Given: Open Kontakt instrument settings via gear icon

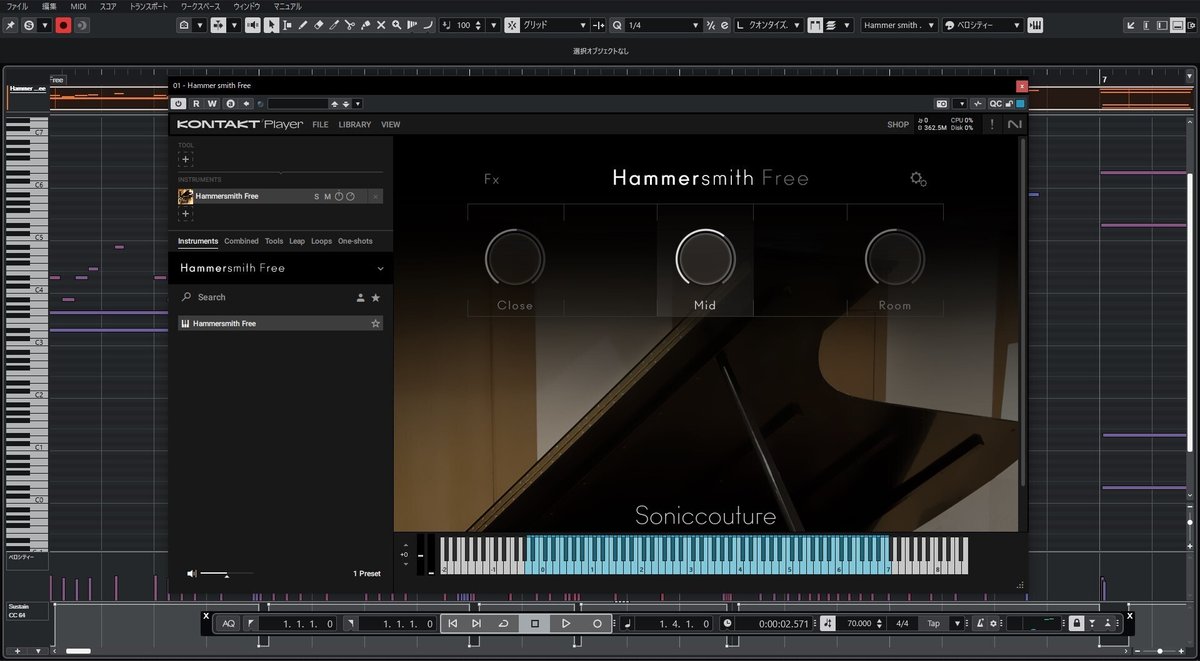Looking at the screenshot, I should (918, 178).
